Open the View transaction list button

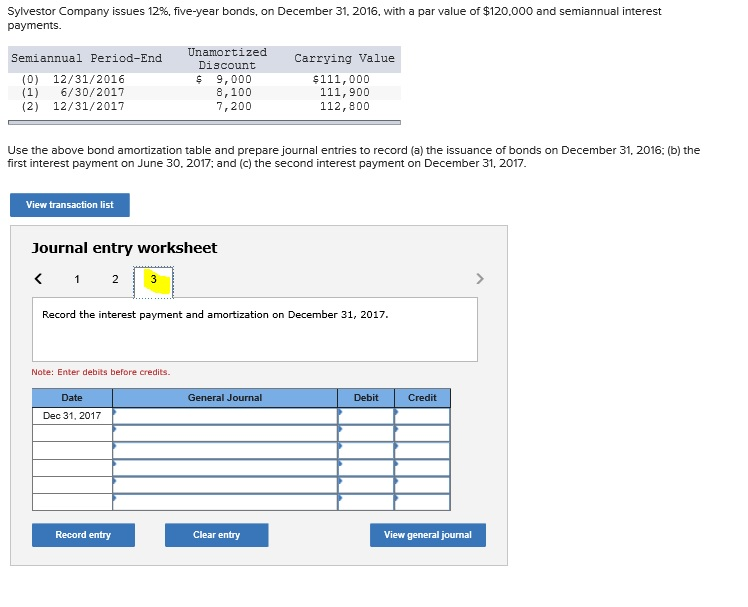click(x=70, y=205)
